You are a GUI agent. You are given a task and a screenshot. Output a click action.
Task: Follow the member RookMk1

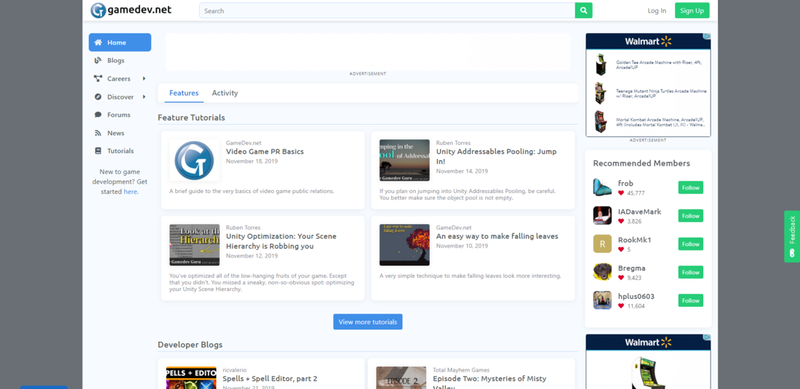[x=691, y=244]
